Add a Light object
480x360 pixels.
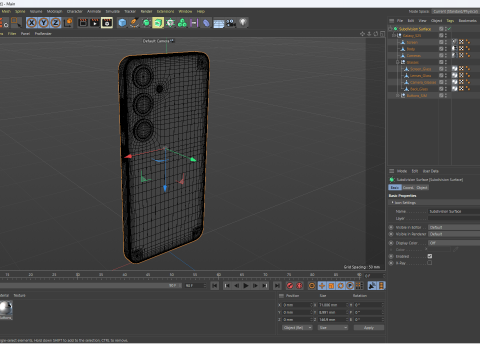(243, 23)
